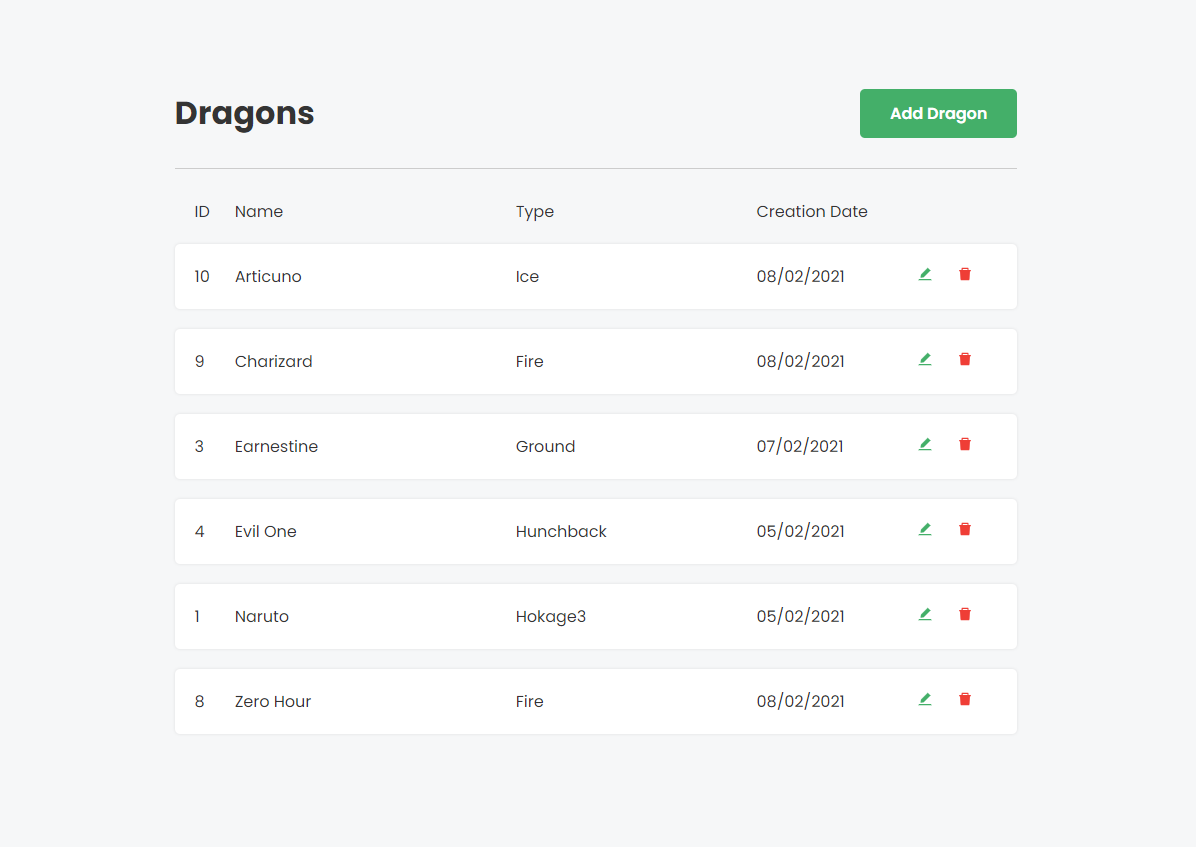Click Articuno's 08/02/2021 date
Screen dimensions: 1196x847
click(800, 276)
